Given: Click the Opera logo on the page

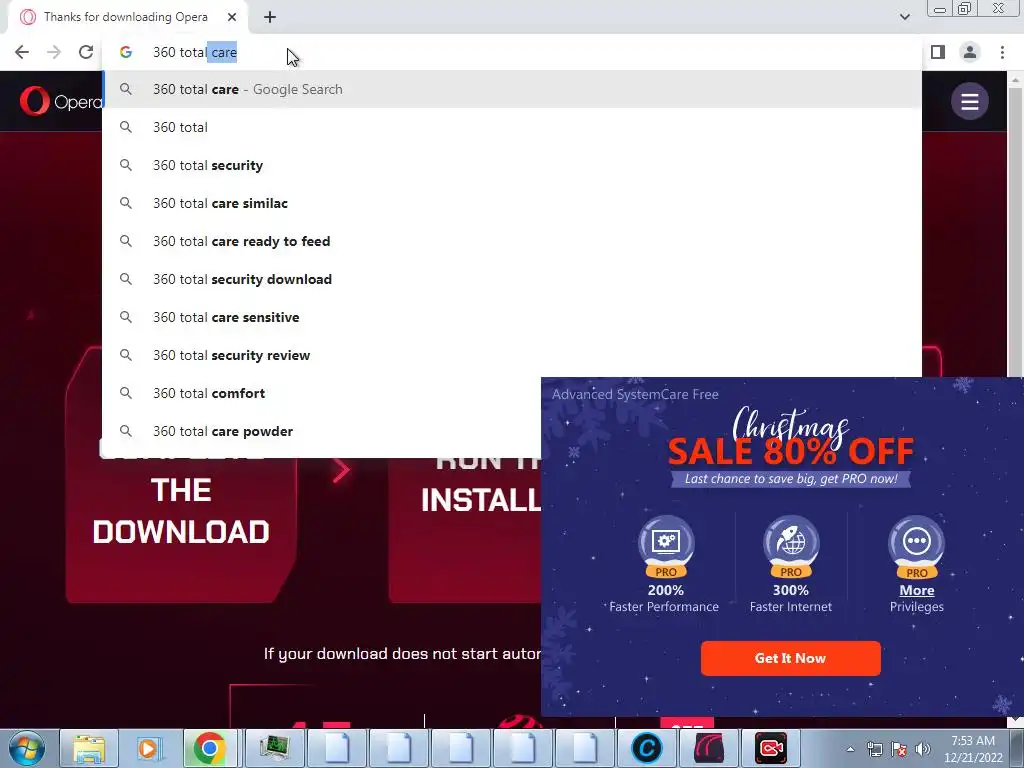Looking at the screenshot, I should [x=61, y=101].
